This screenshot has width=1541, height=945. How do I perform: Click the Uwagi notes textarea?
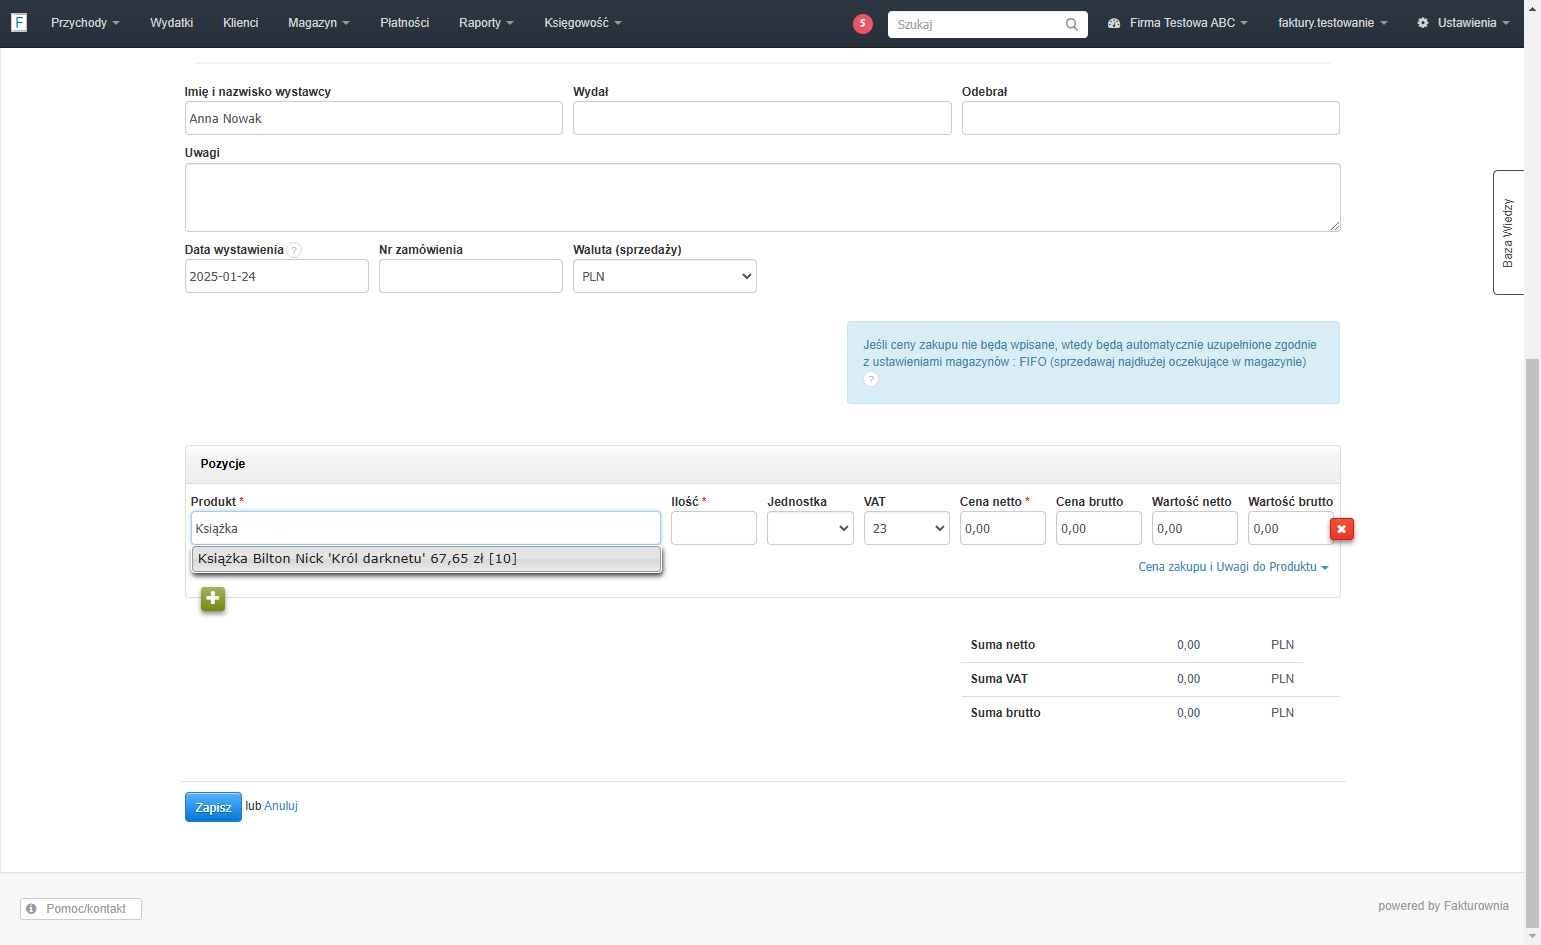coord(763,198)
